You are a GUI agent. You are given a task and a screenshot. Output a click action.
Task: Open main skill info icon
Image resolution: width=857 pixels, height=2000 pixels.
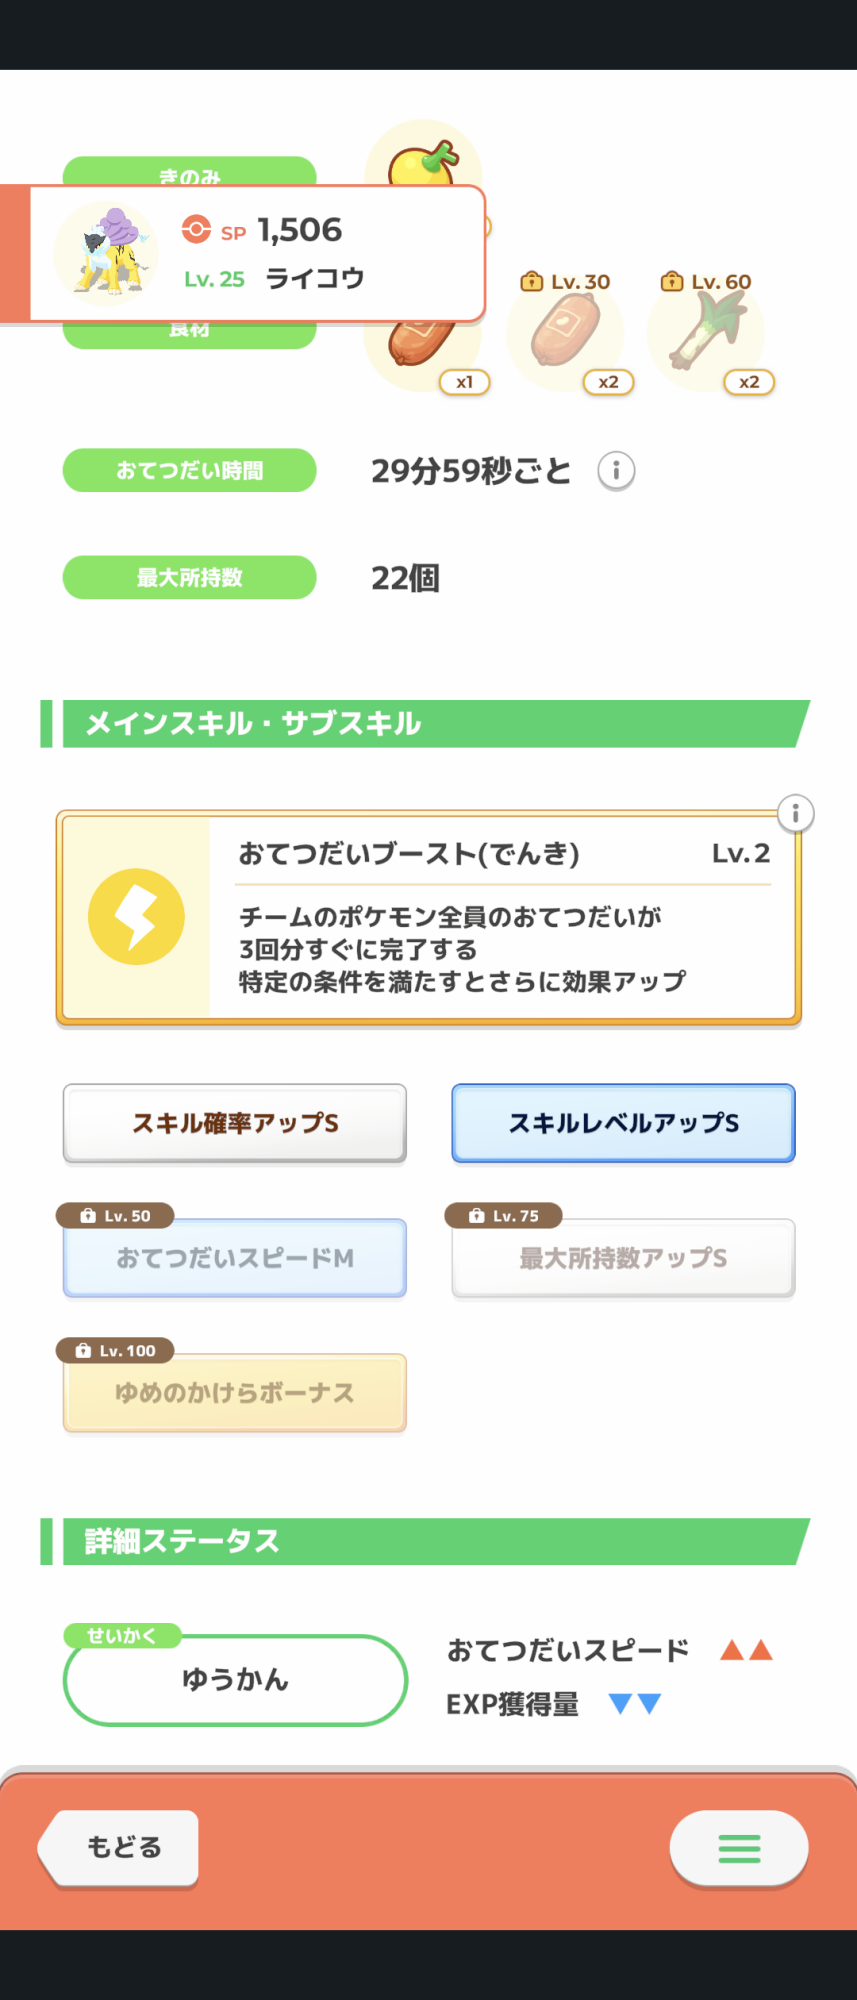(795, 813)
